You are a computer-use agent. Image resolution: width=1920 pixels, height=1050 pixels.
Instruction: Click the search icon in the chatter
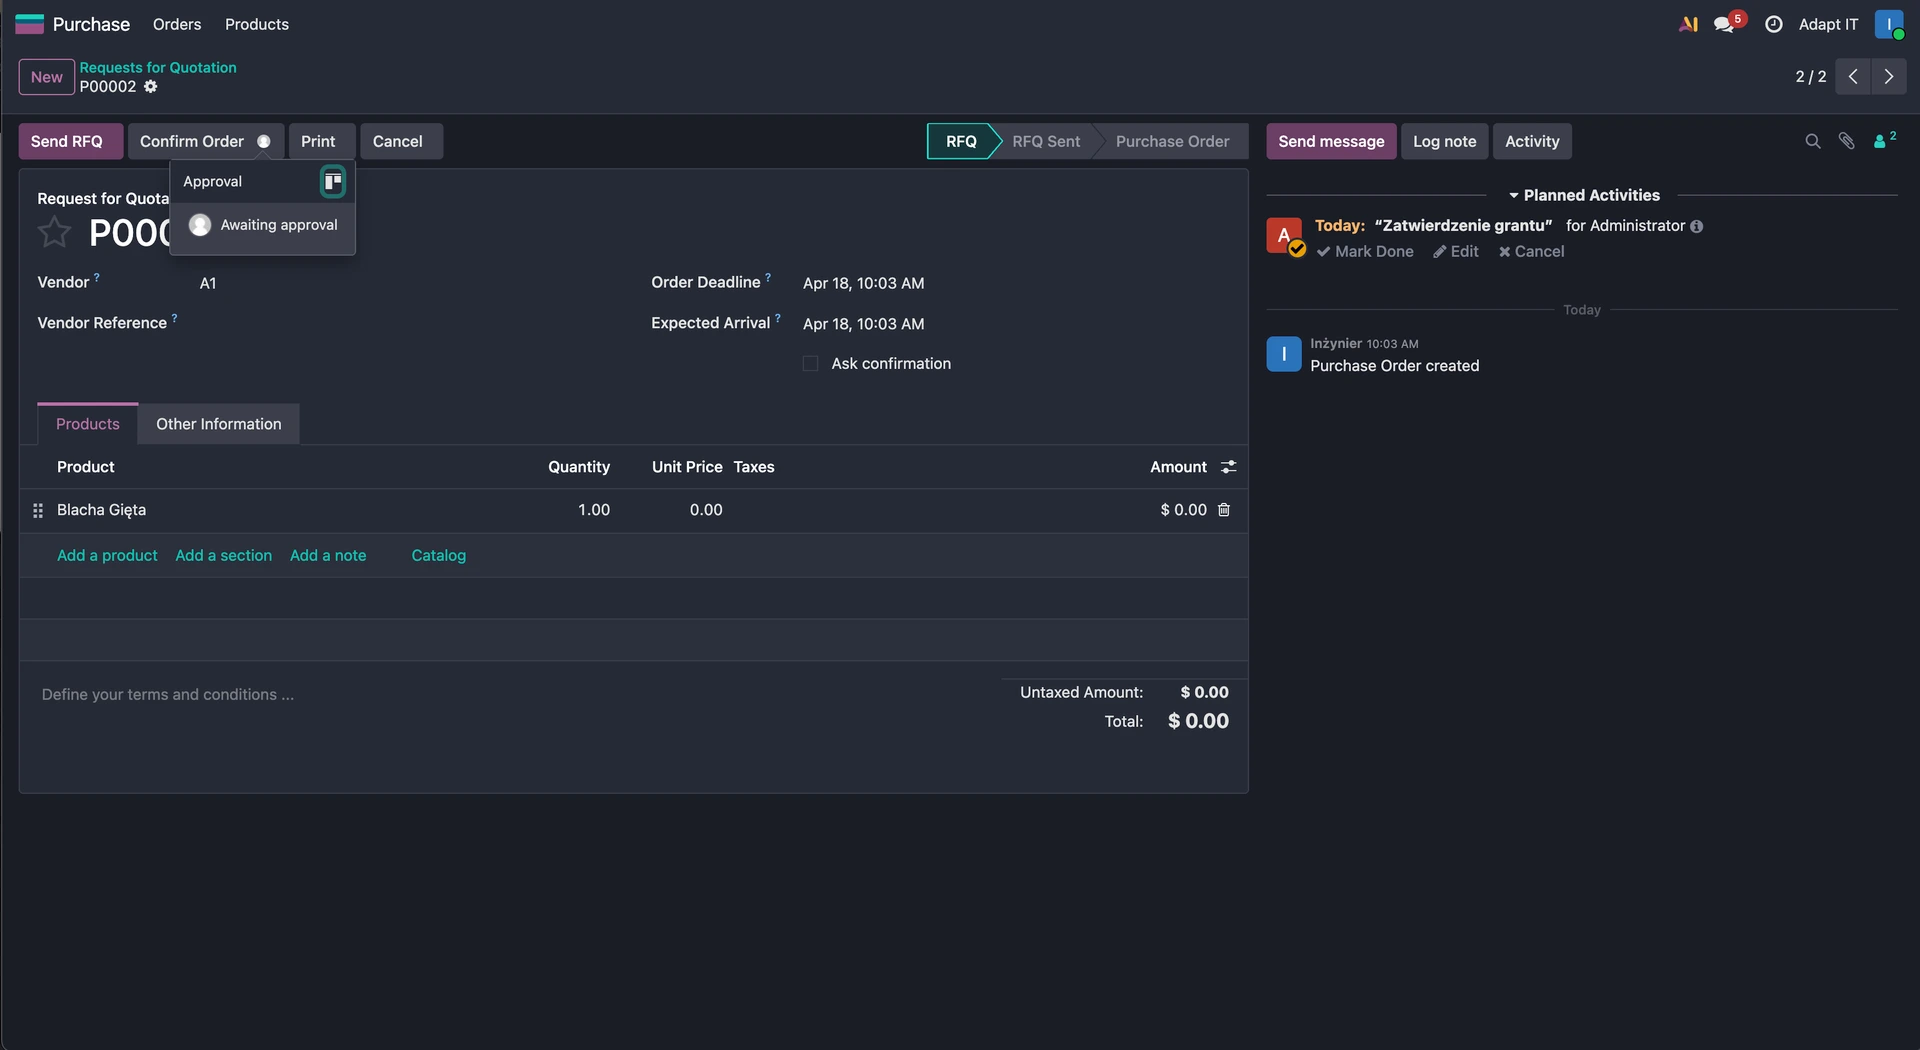pyautogui.click(x=1812, y=142)
